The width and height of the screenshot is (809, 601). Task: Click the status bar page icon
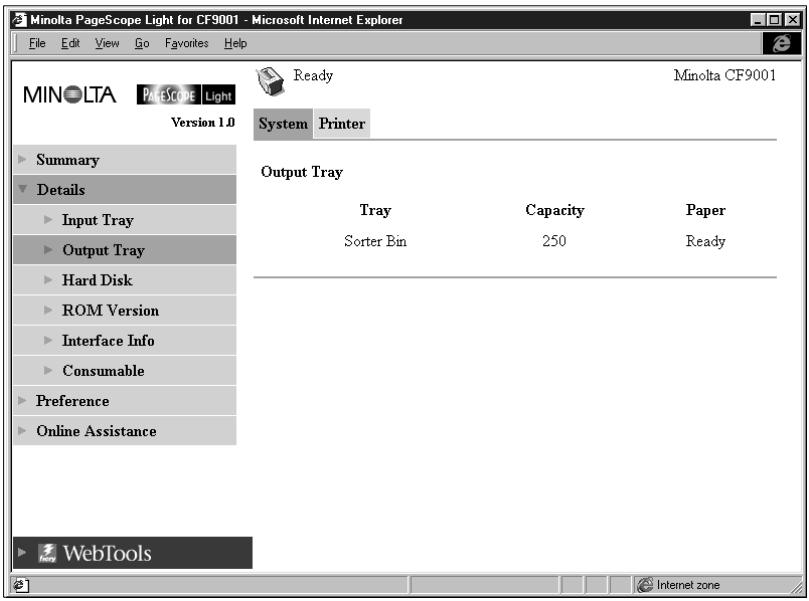point(20,584)
